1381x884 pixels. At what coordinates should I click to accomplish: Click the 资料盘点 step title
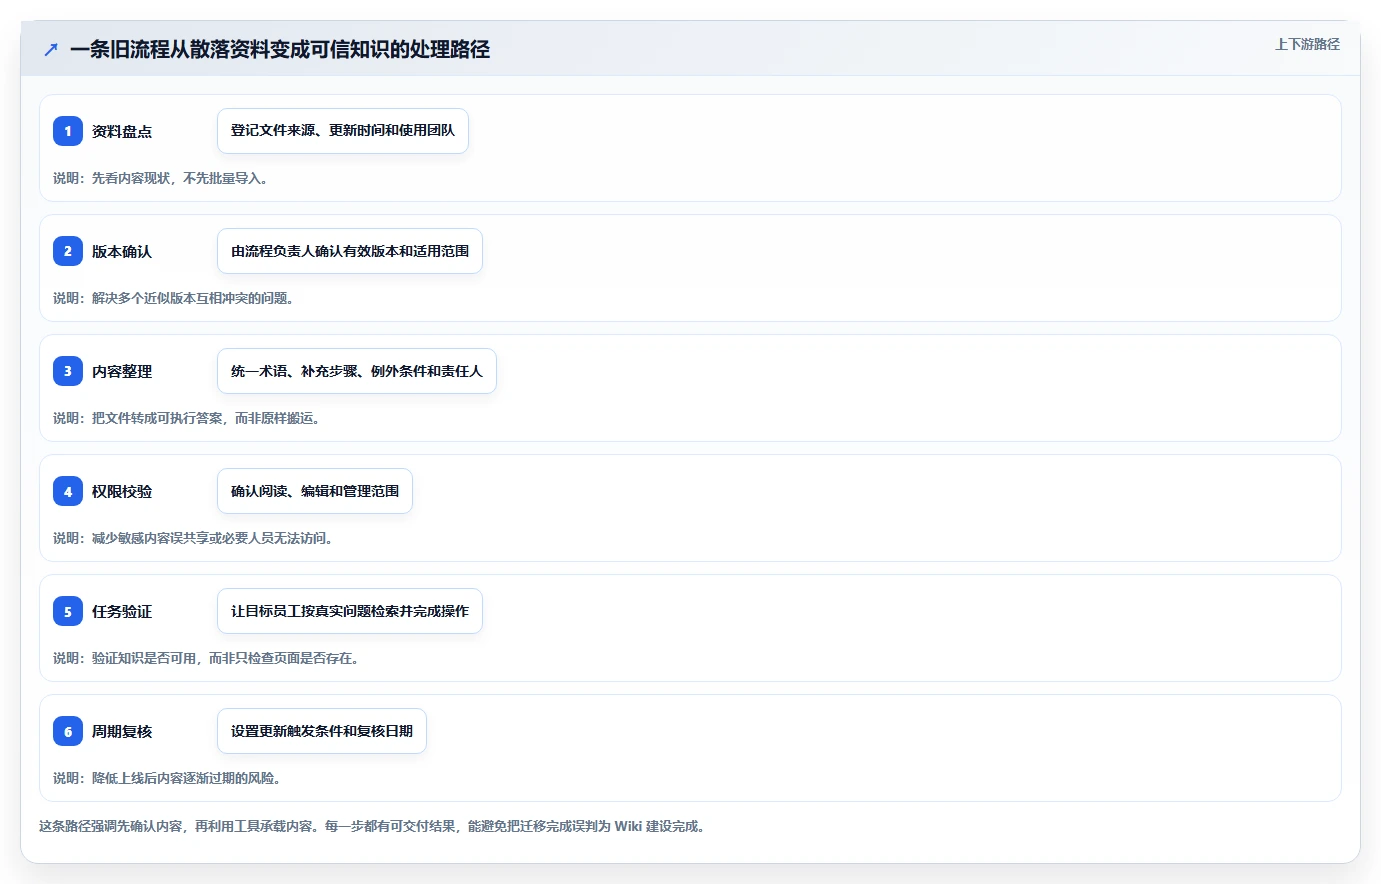[122, 131]
